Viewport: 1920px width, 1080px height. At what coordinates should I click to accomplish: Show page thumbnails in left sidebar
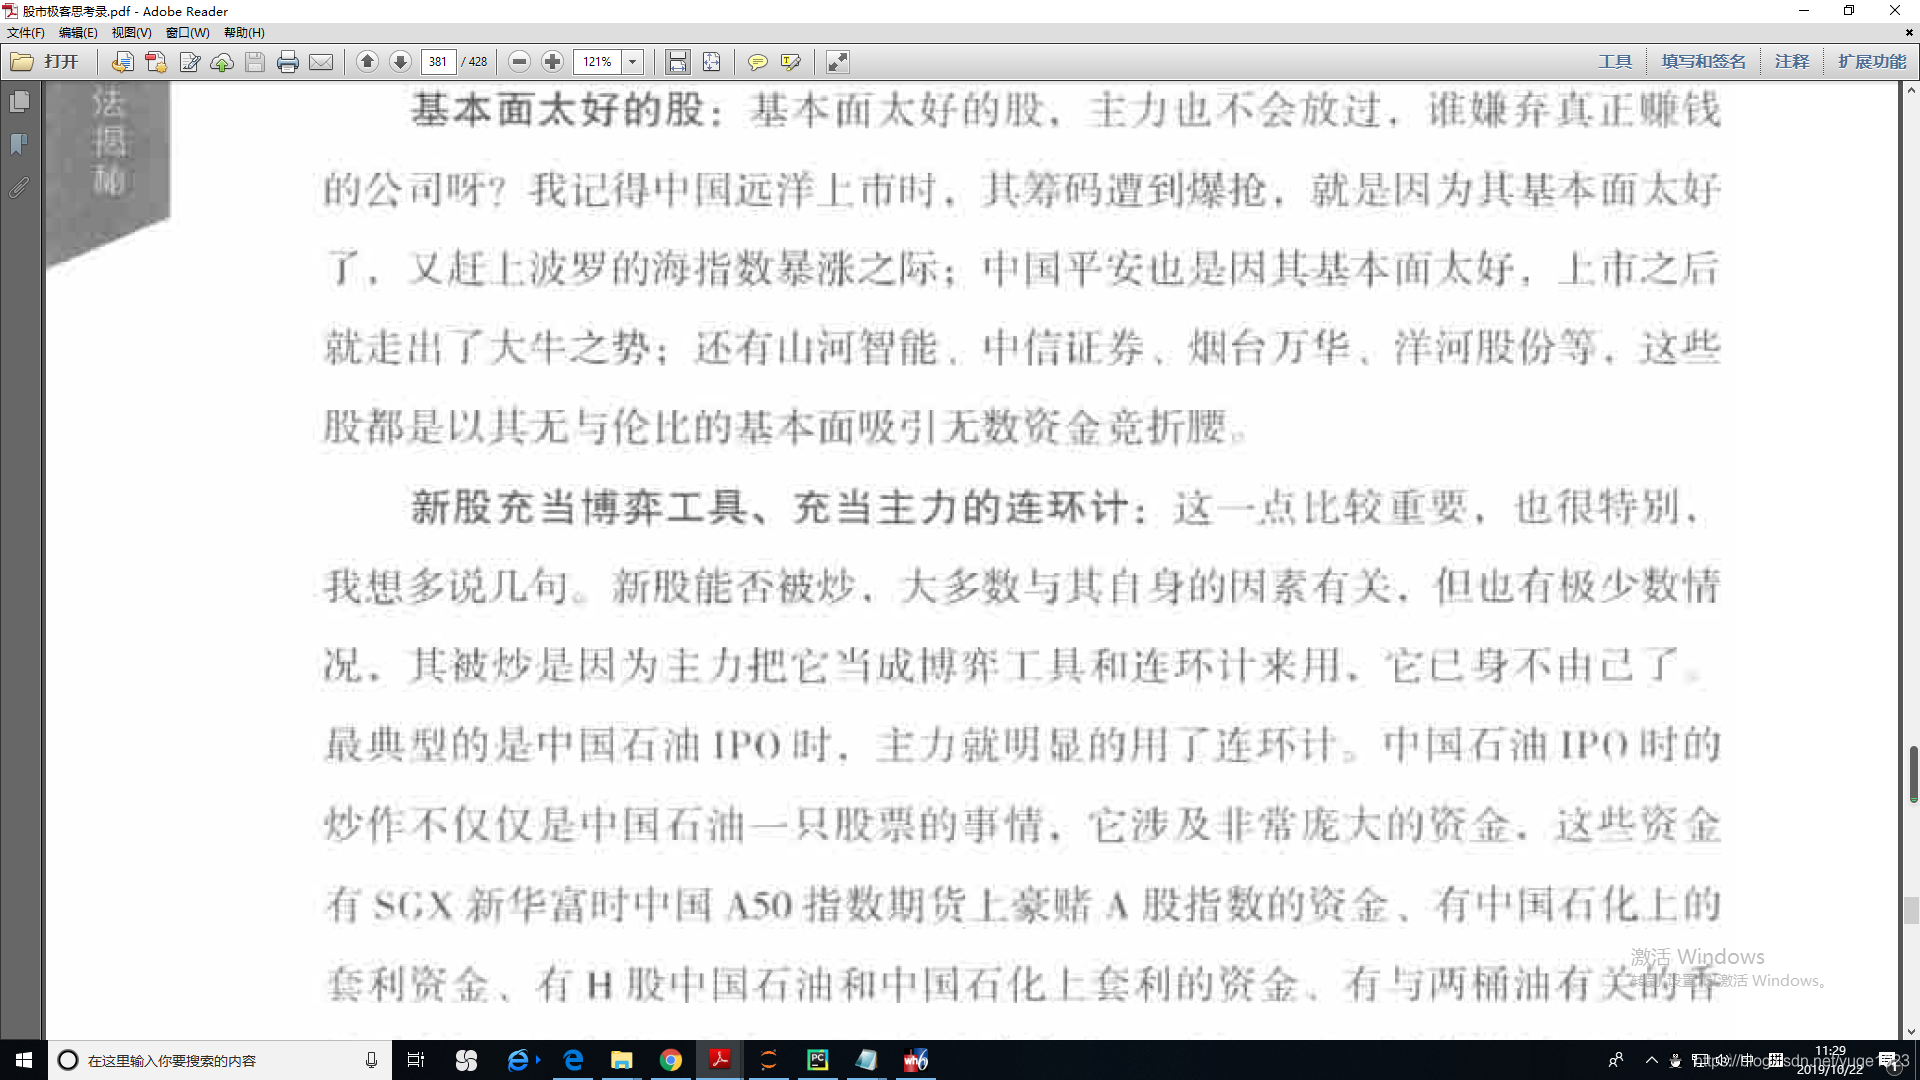coord(19,102)
